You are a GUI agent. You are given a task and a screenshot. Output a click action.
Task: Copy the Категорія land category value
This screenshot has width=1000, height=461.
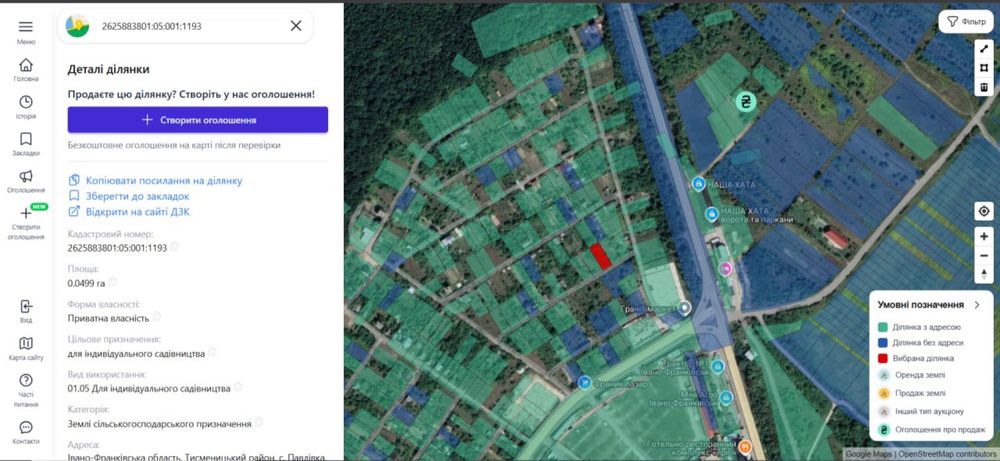click(x=259, y=423)
